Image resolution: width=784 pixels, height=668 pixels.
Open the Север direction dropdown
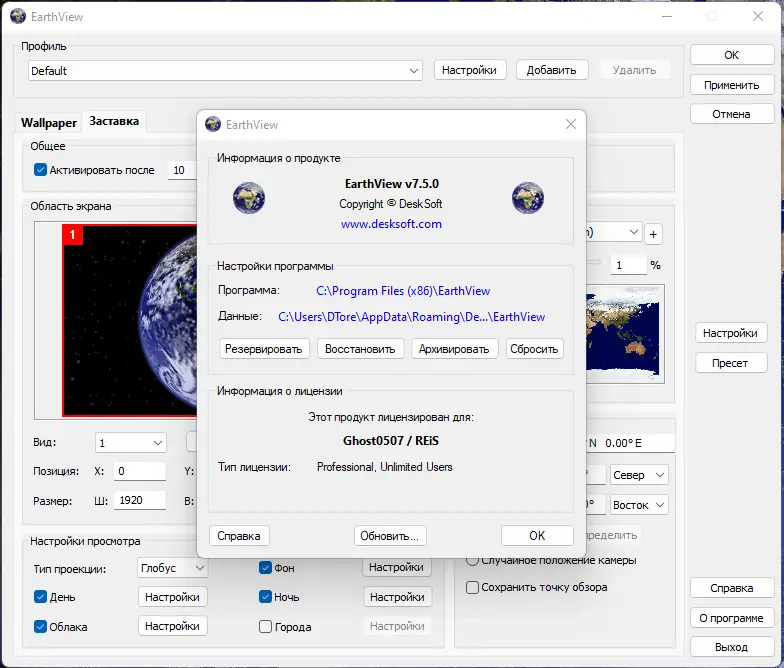click(x=639, y=475)
